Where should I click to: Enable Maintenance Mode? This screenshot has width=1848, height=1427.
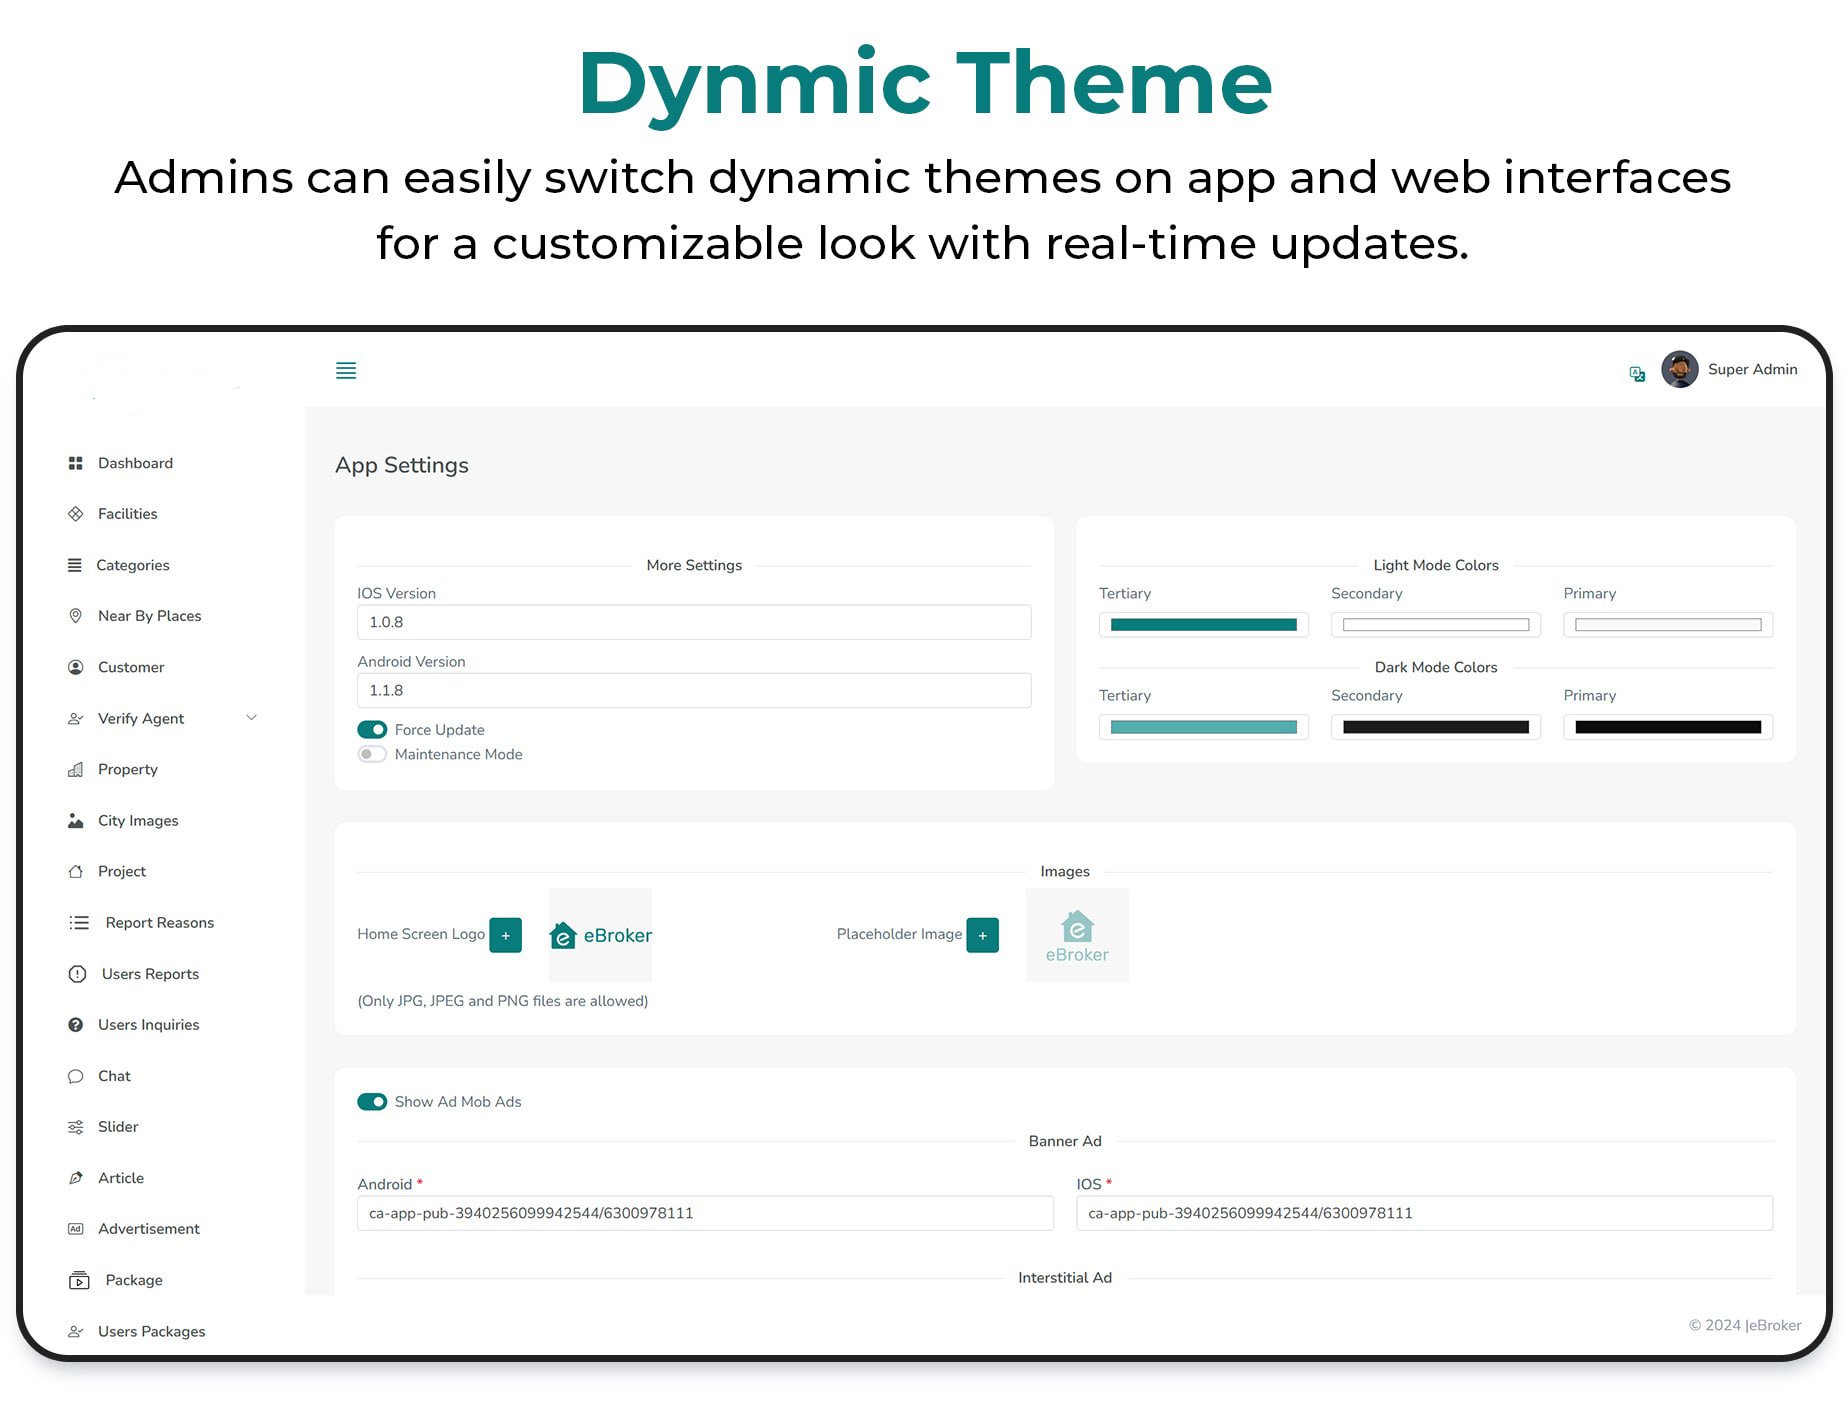coord(371,753)
